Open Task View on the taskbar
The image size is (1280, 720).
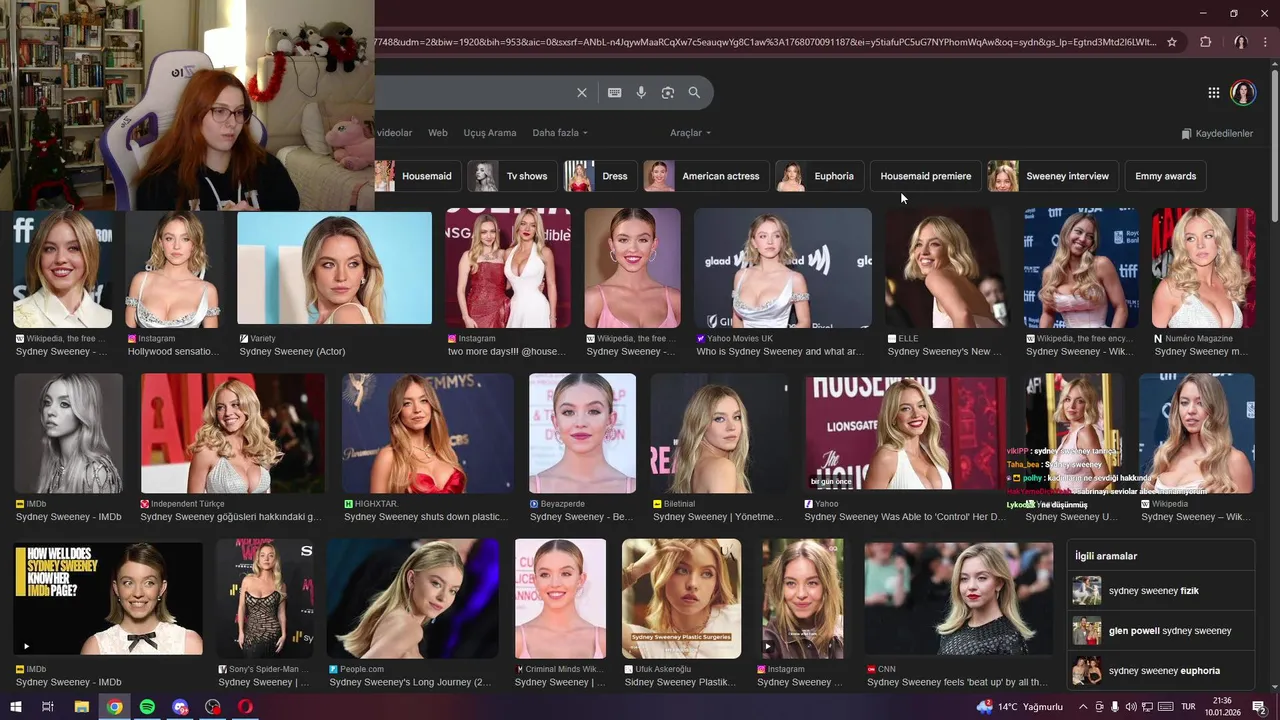47,707
